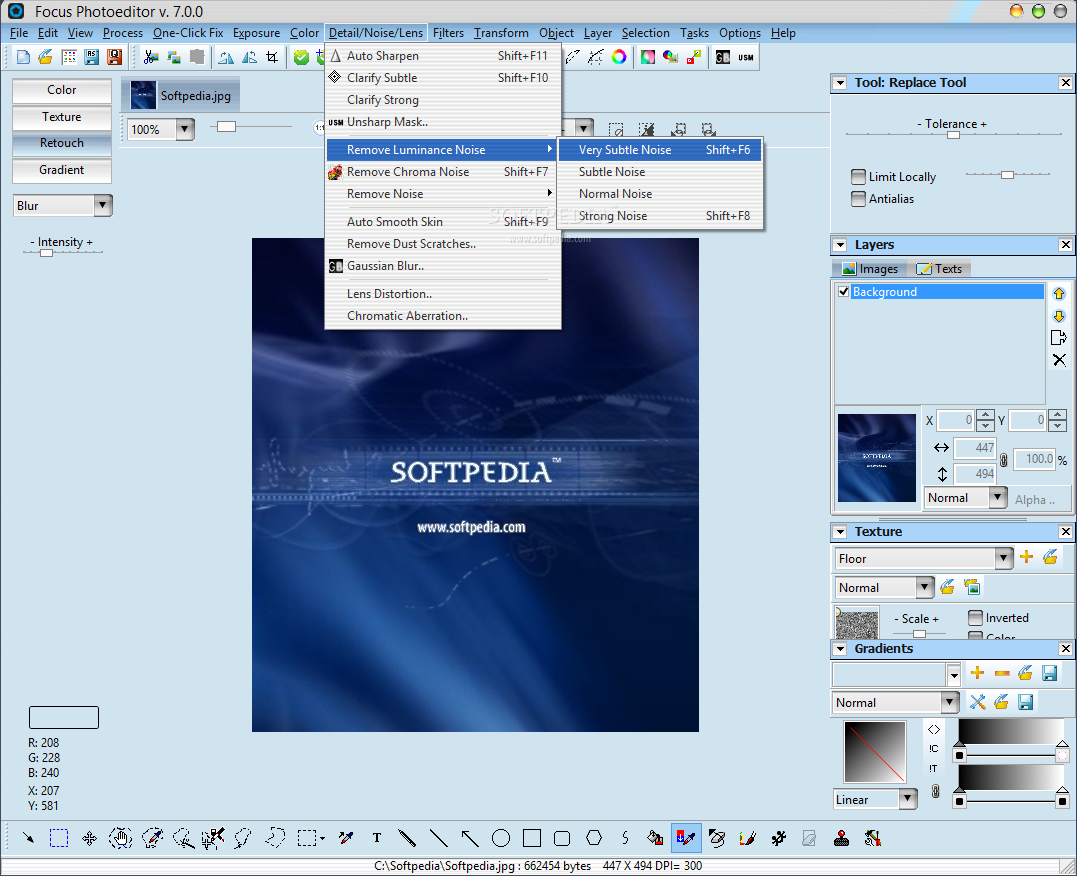Click the Color button

pyautogui.click(x=62, y=90)
